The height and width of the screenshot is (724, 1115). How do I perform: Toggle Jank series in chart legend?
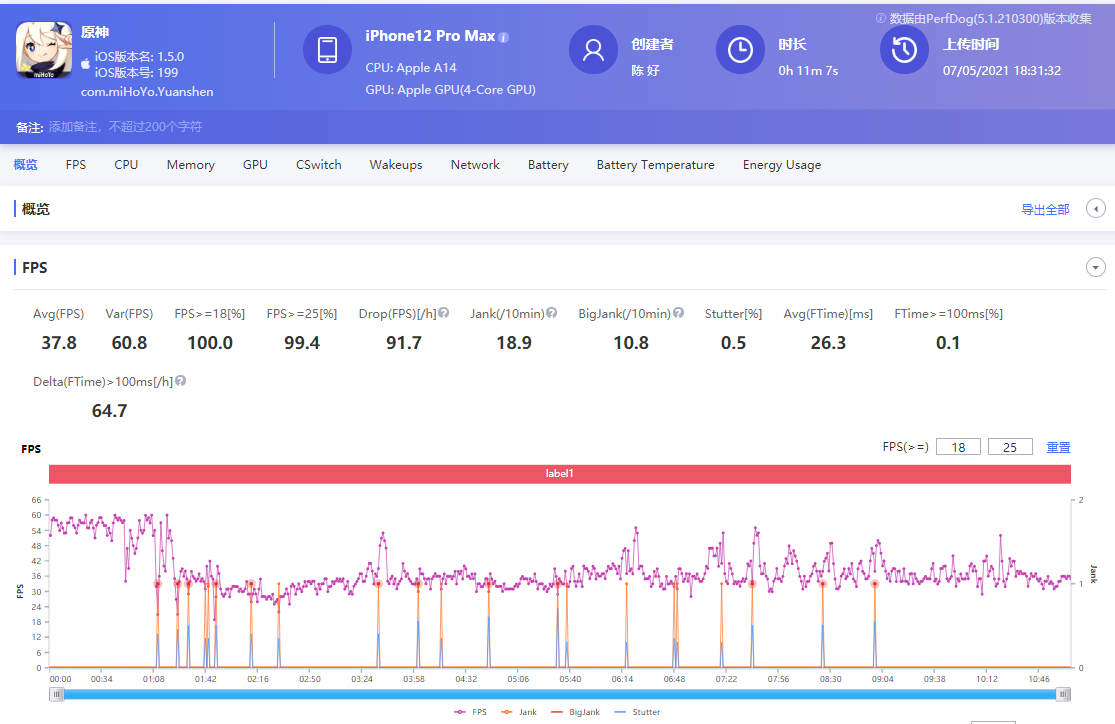(x=519, y=712)
